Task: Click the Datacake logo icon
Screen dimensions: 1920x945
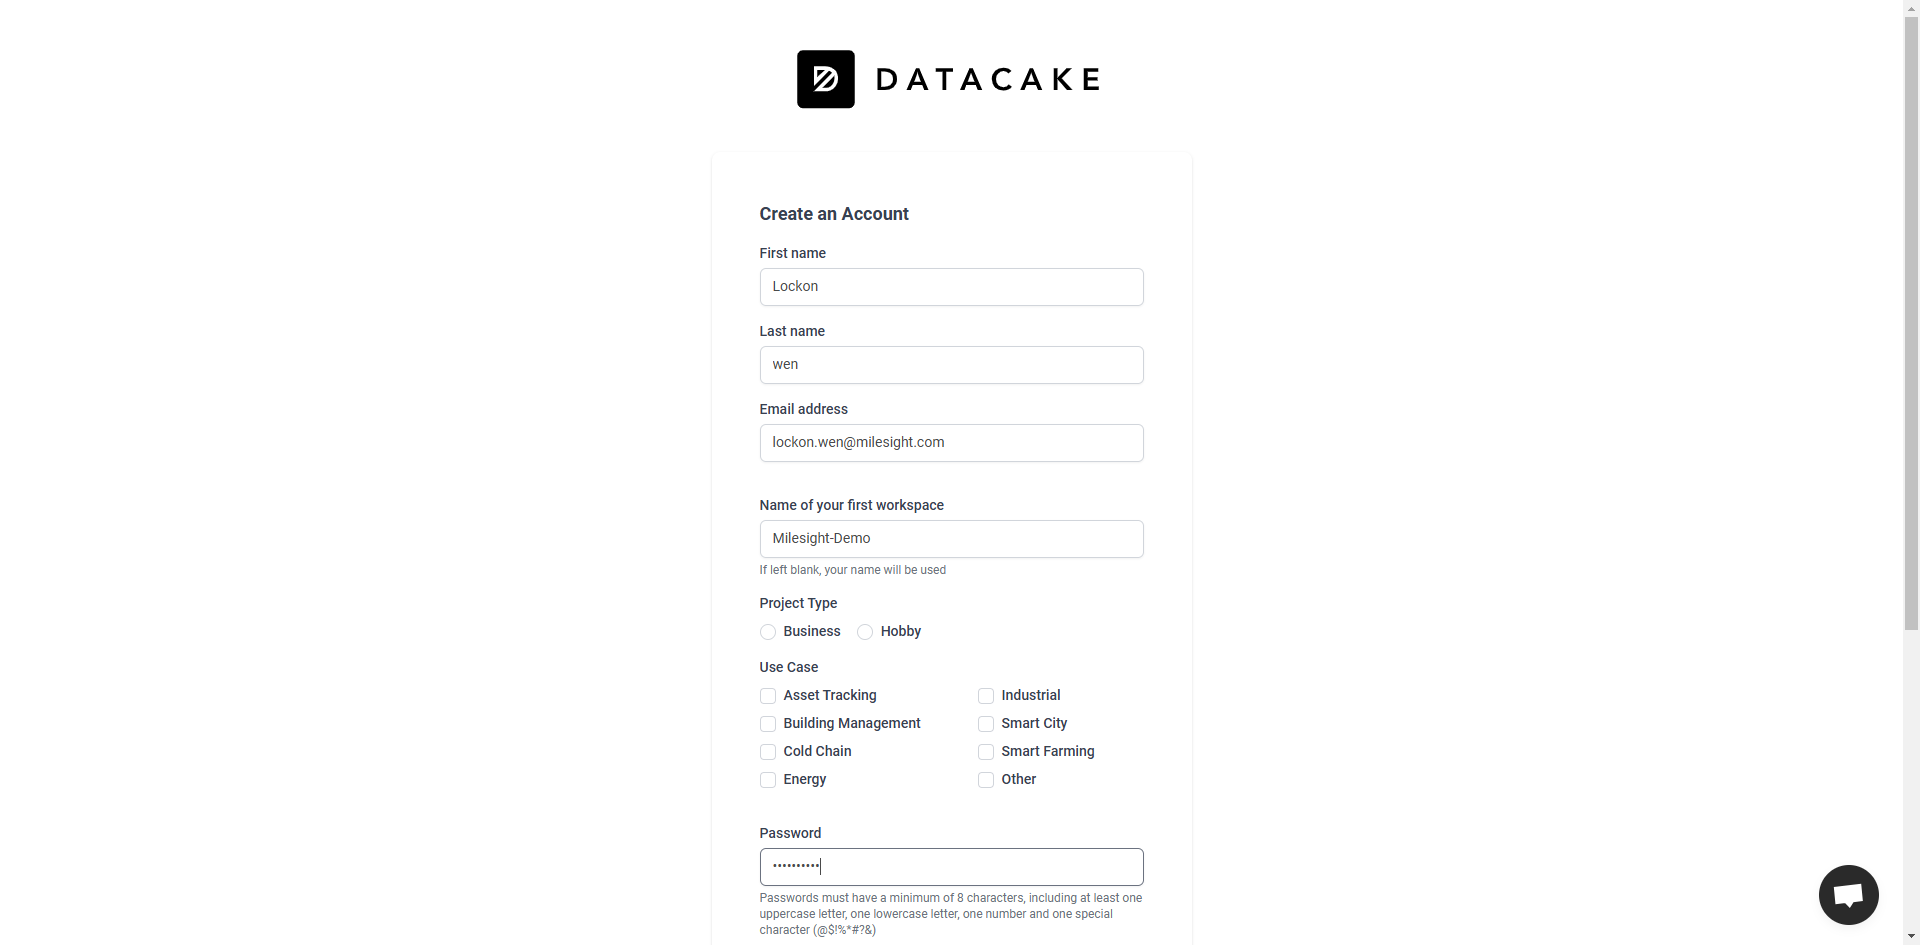Action: point(825,79)
